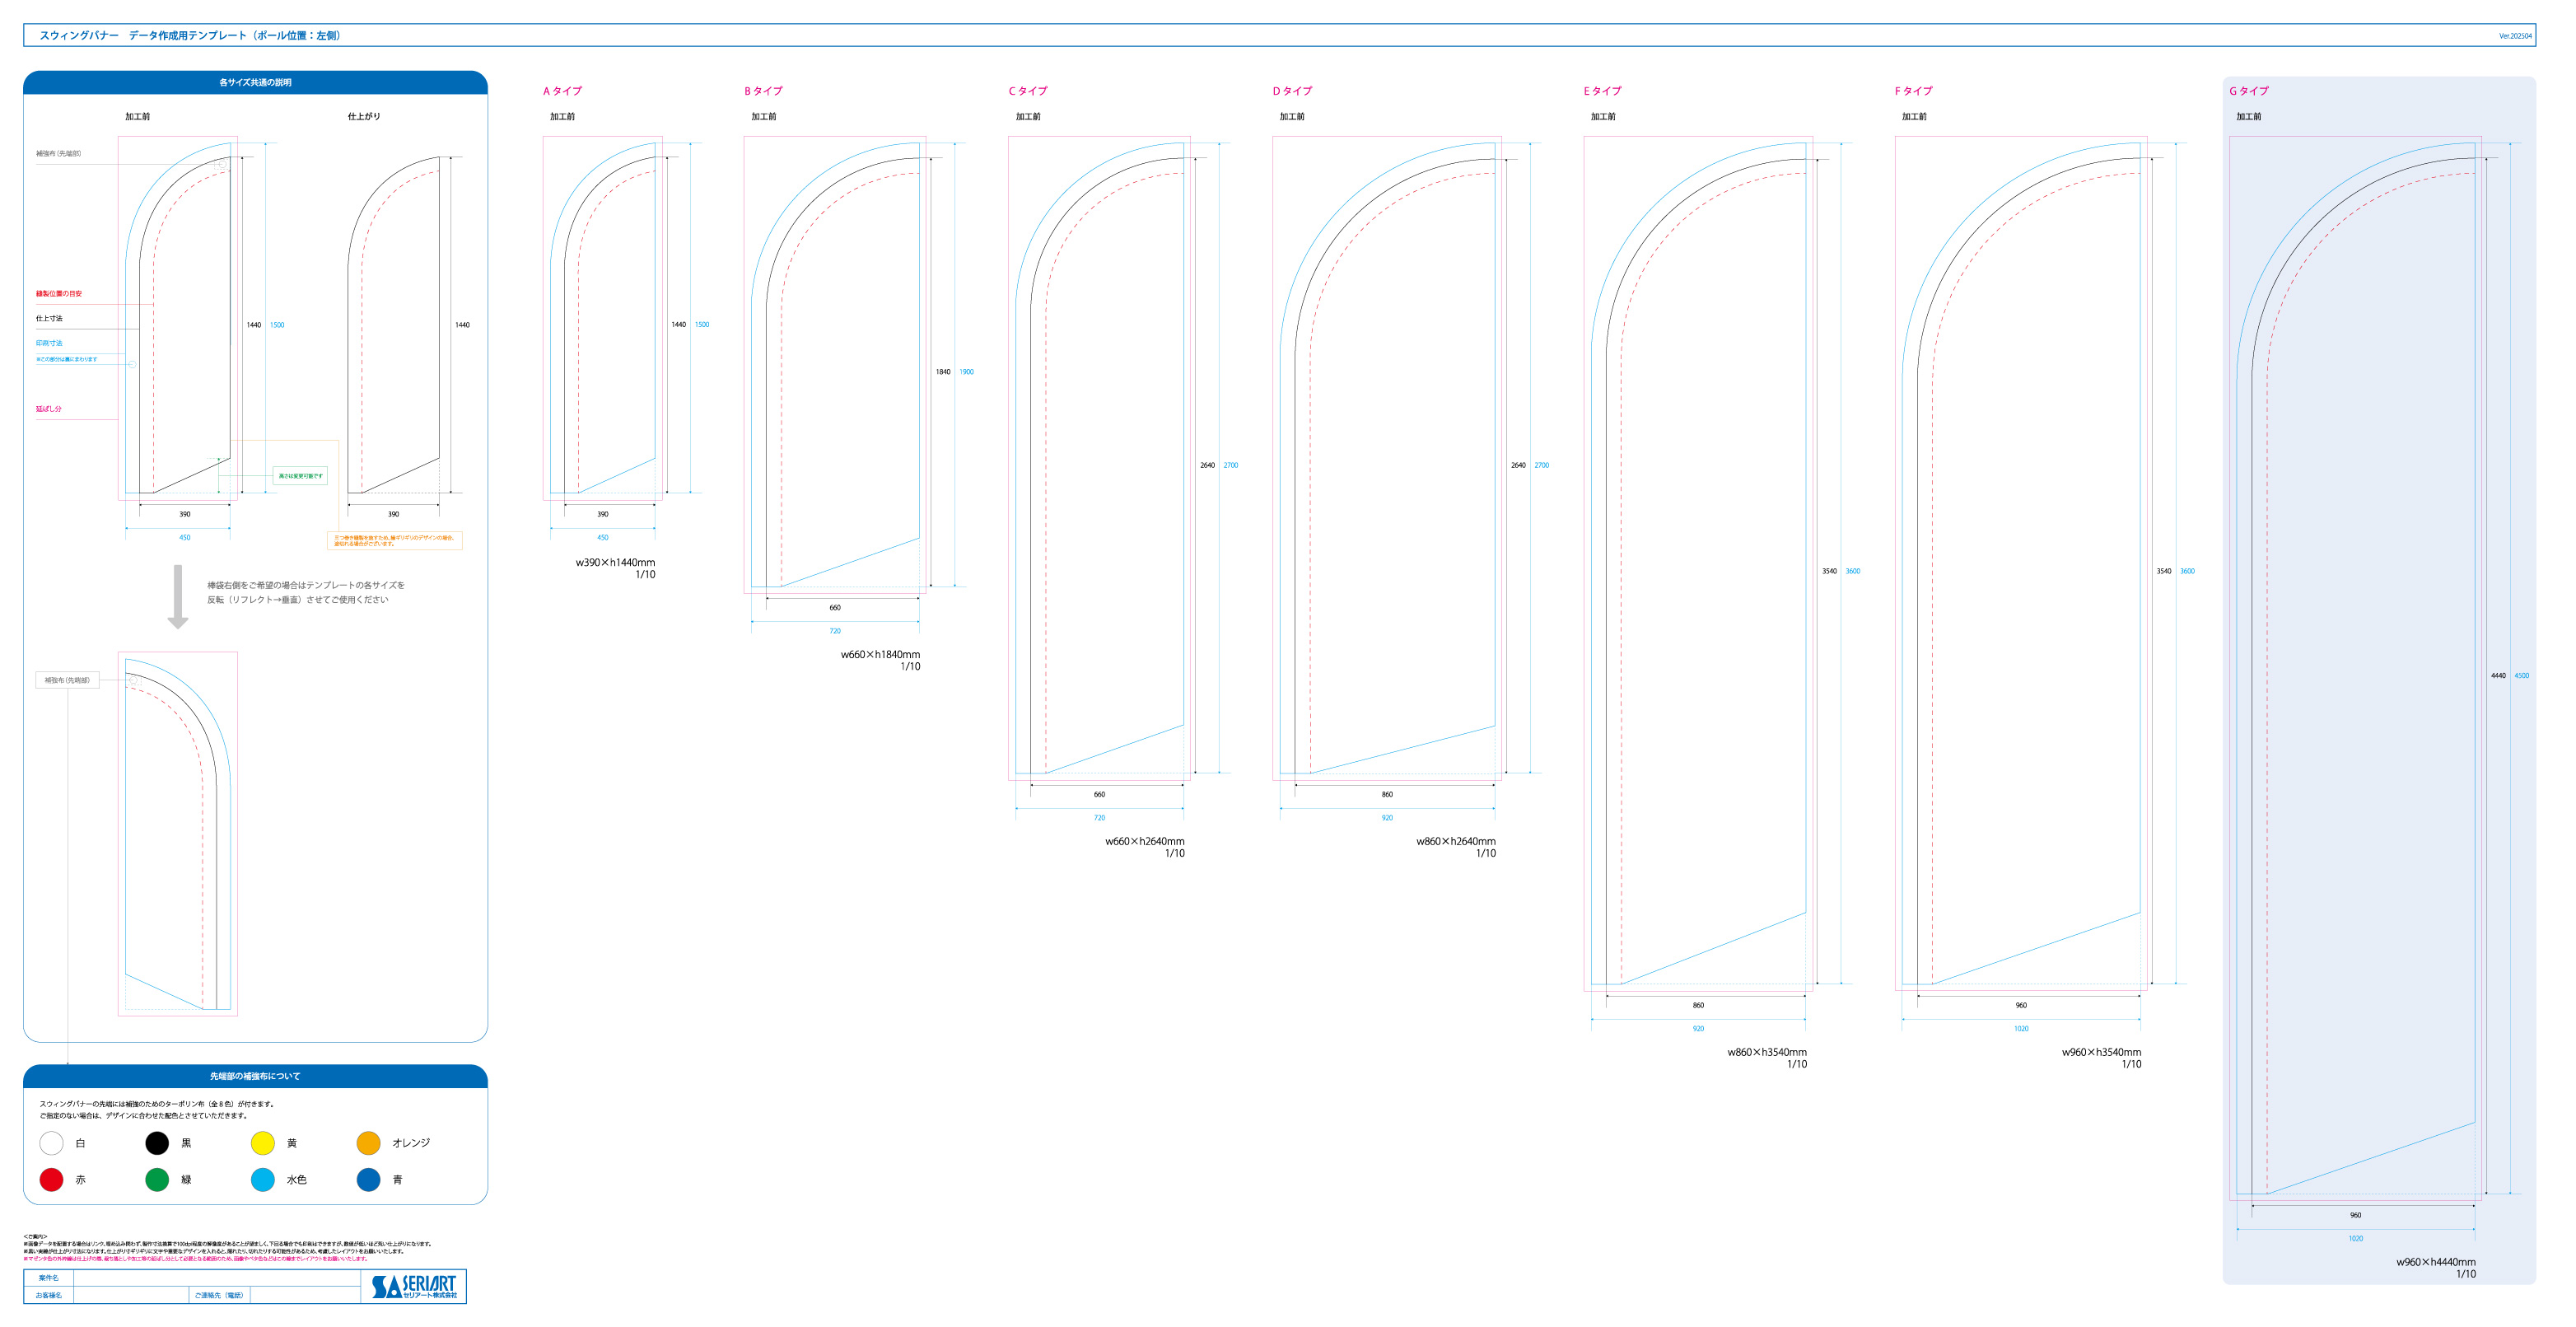Click the 'D タイプ' heading
Image resolution: width=2576 pixels, height=1327 pixels.
pos(1292,91)
